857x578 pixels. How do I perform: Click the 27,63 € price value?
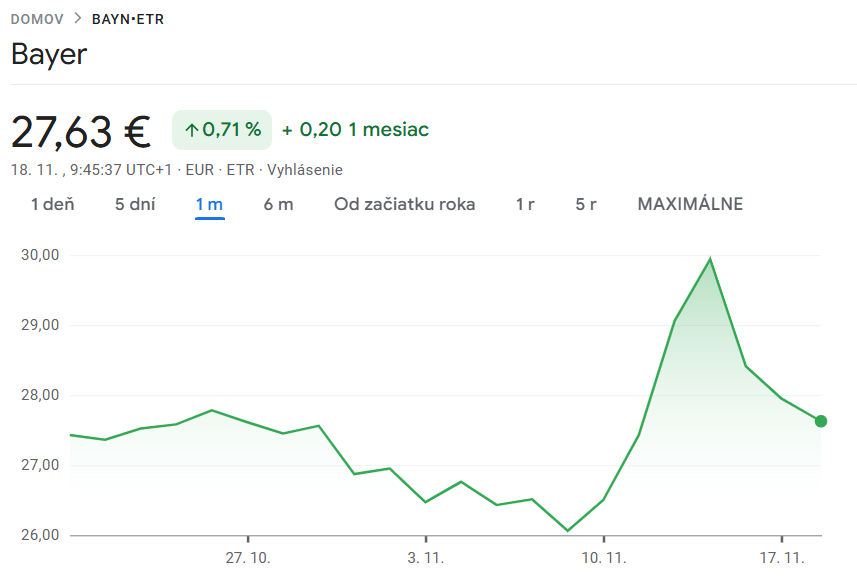pyautogui.click(x=81, y=131)
